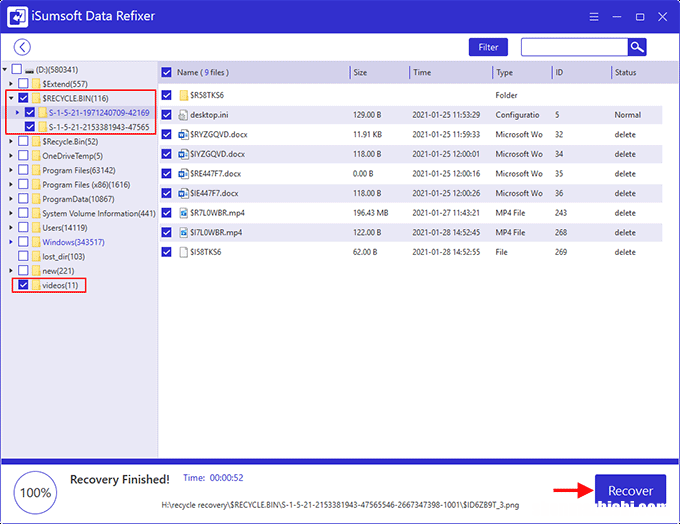Expand the Windows(343517) node
The height and width of the screenshot is (524, 680).
coord(11,242)
